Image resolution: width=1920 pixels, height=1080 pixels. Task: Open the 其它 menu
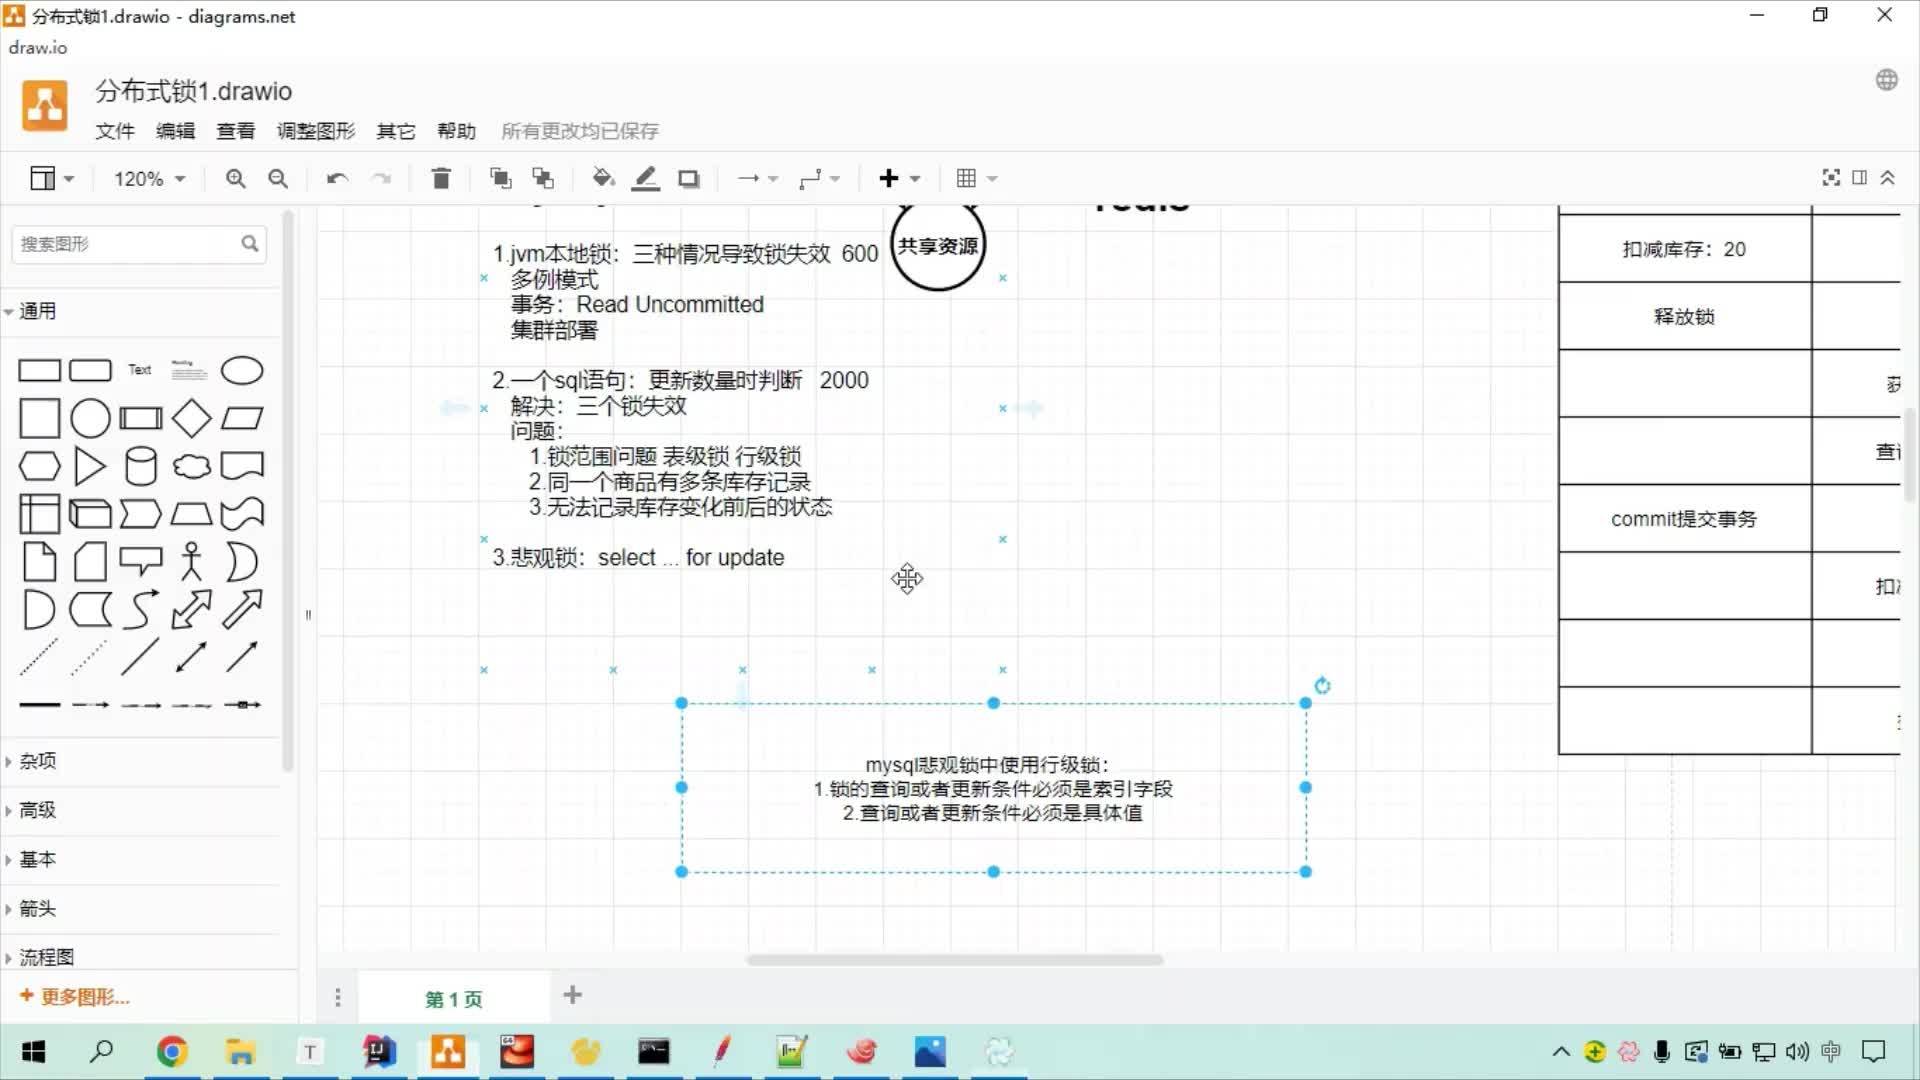pos(395,131)
